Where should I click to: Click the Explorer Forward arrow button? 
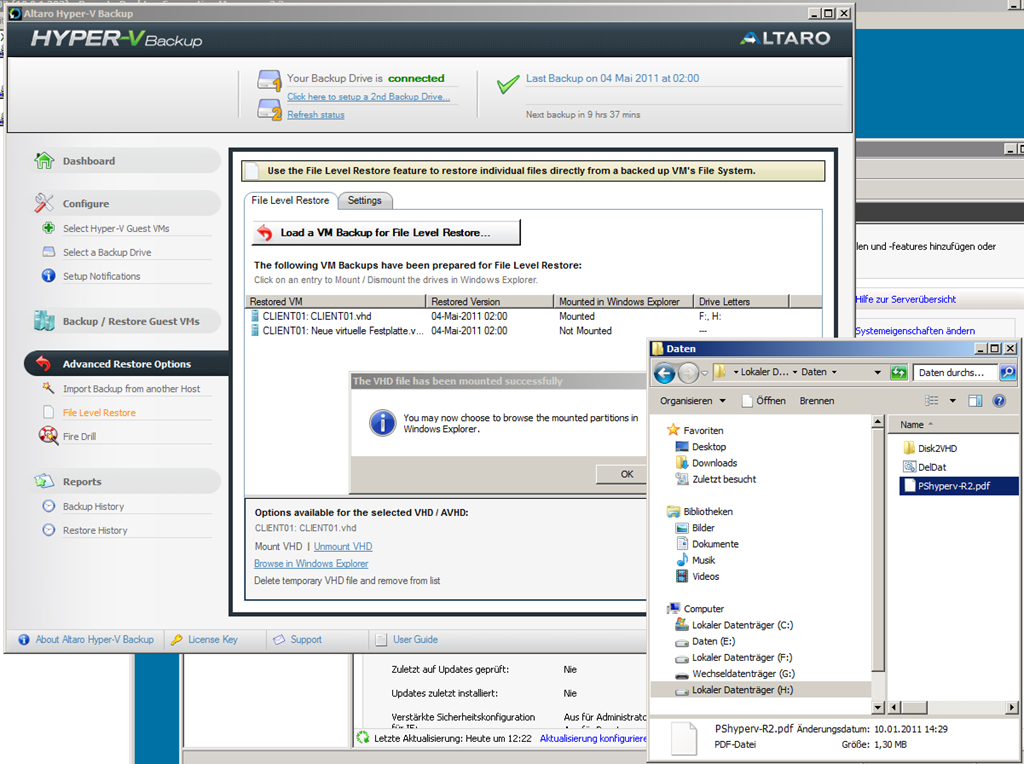pos(688,373)
